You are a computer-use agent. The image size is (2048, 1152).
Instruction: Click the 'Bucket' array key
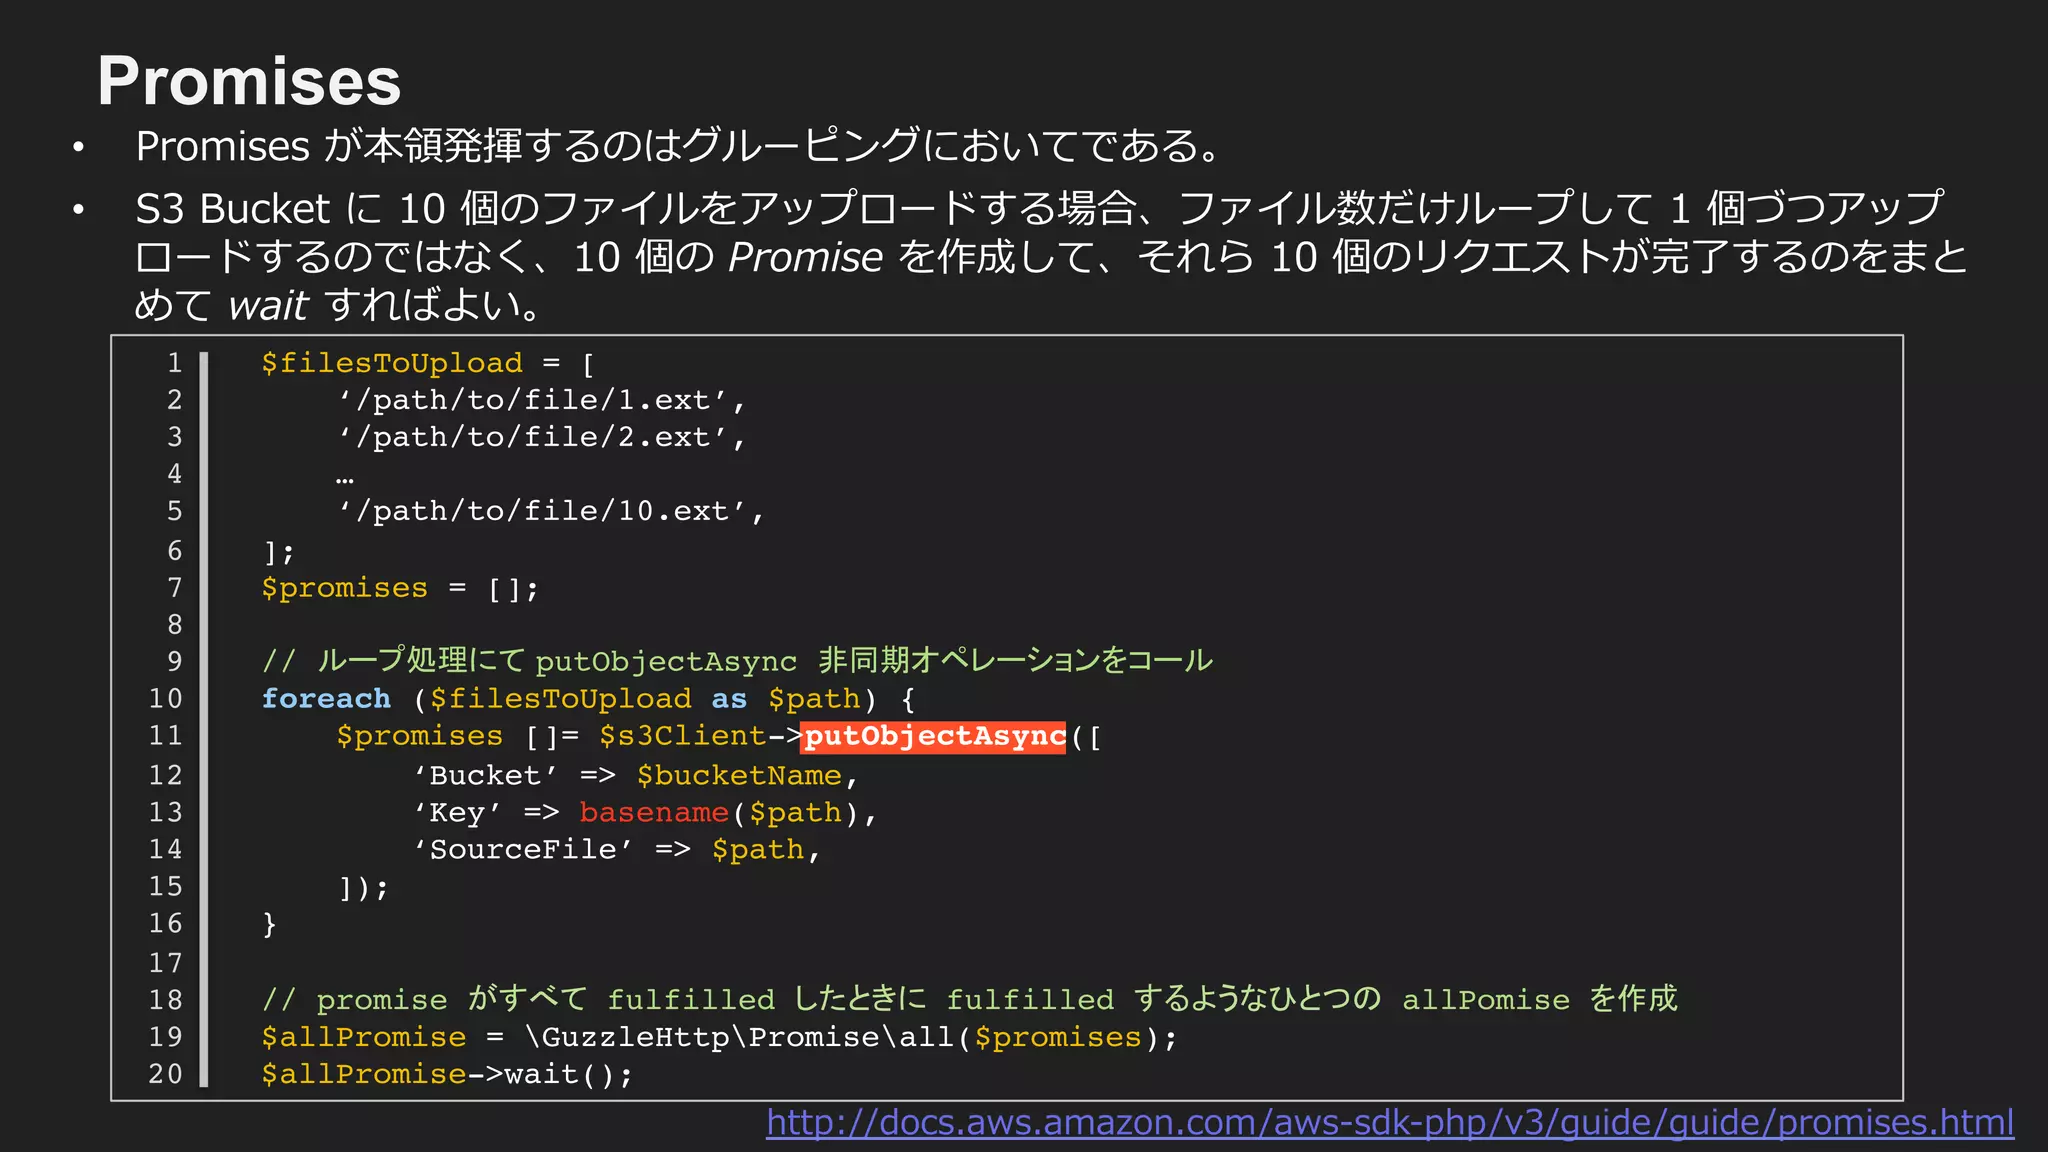[x=485, y=776]
